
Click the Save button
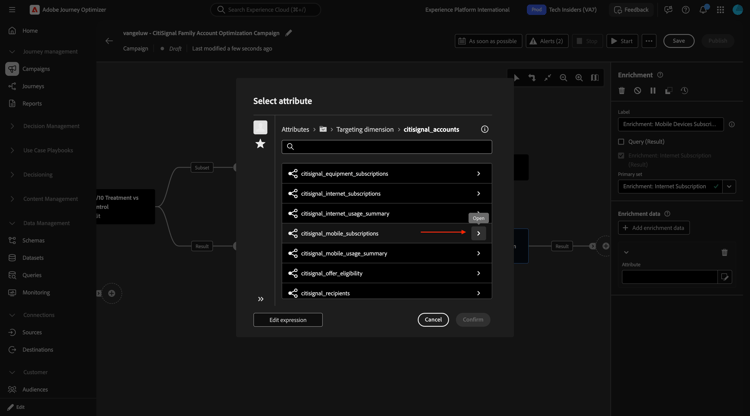click(679, 41)
